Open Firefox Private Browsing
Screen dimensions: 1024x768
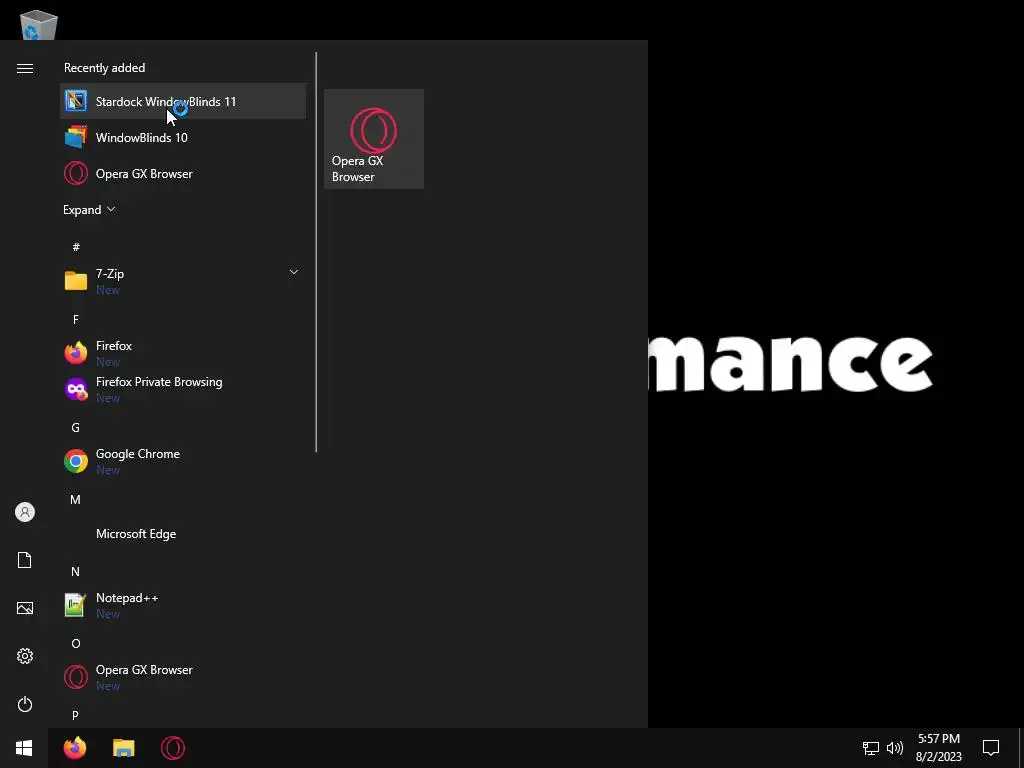[183, 389]
